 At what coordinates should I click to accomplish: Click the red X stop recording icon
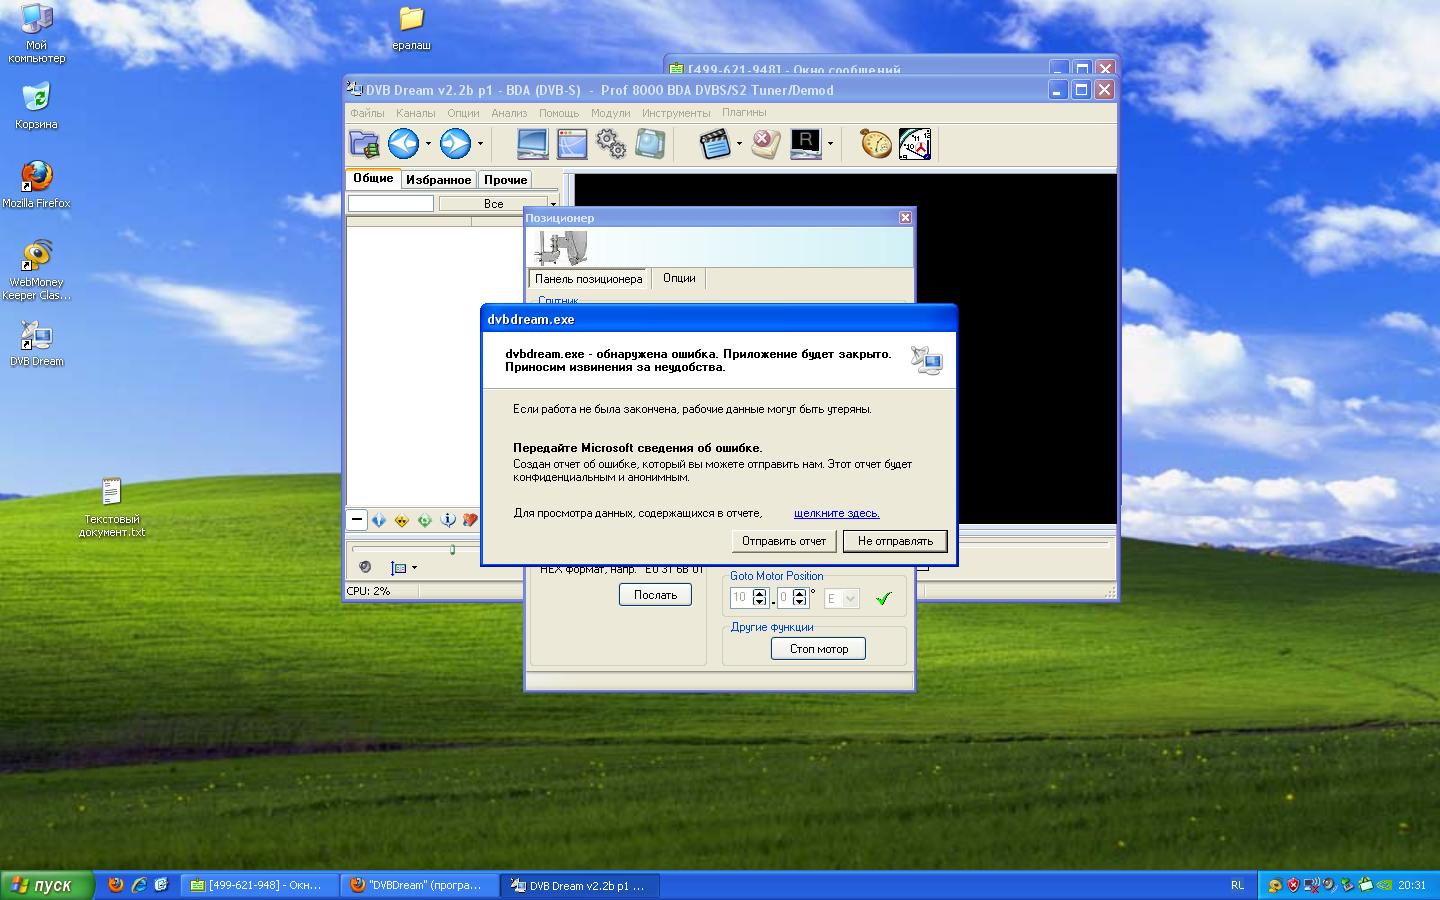[766, 144]
